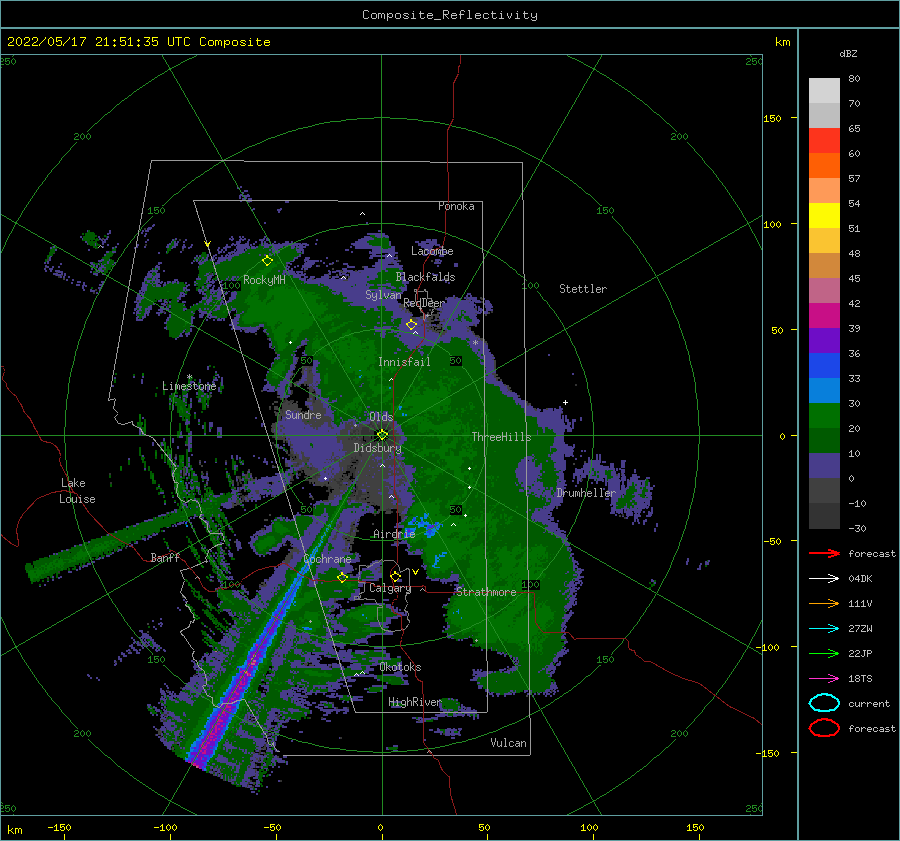Click the ThreeHills town label
The height and width of the screenshot is (841, 900).
(501, 437)
